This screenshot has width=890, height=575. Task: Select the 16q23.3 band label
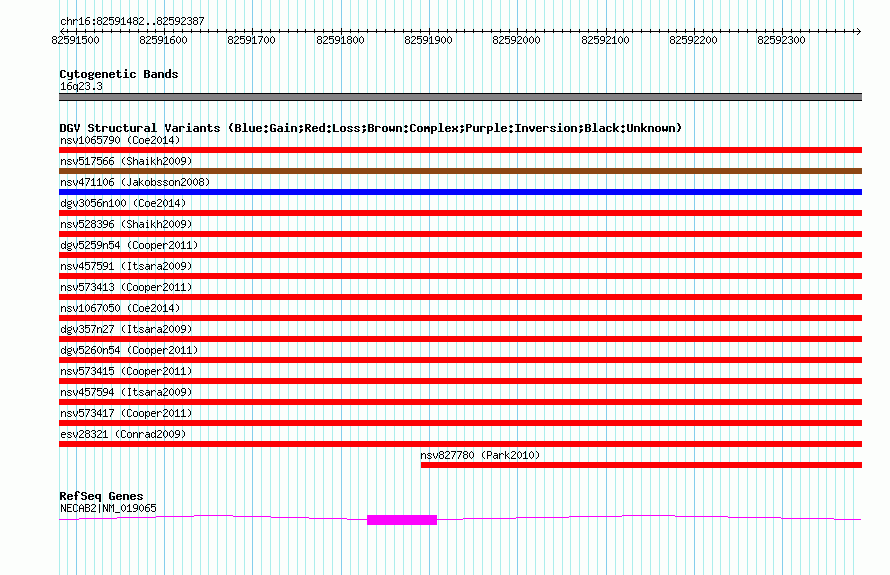click(x=81, y=86)
